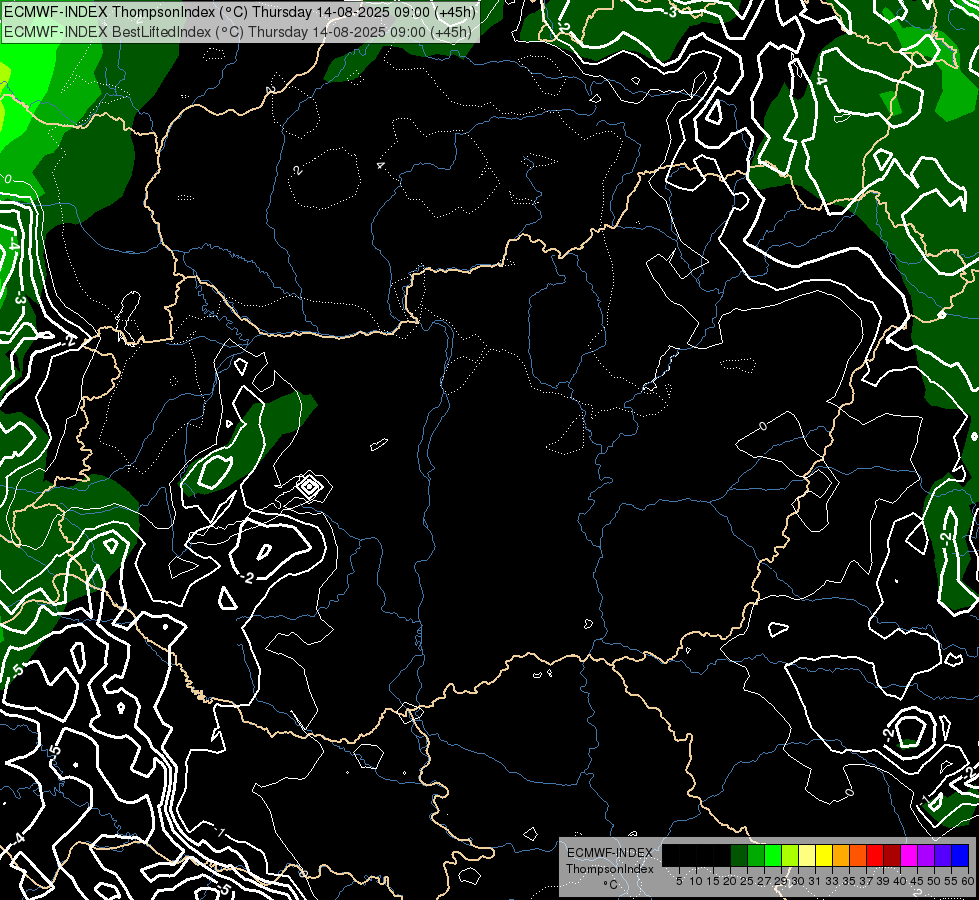
Task: Pick the orange 33–35 legend swatch
Action: (841, 855)
